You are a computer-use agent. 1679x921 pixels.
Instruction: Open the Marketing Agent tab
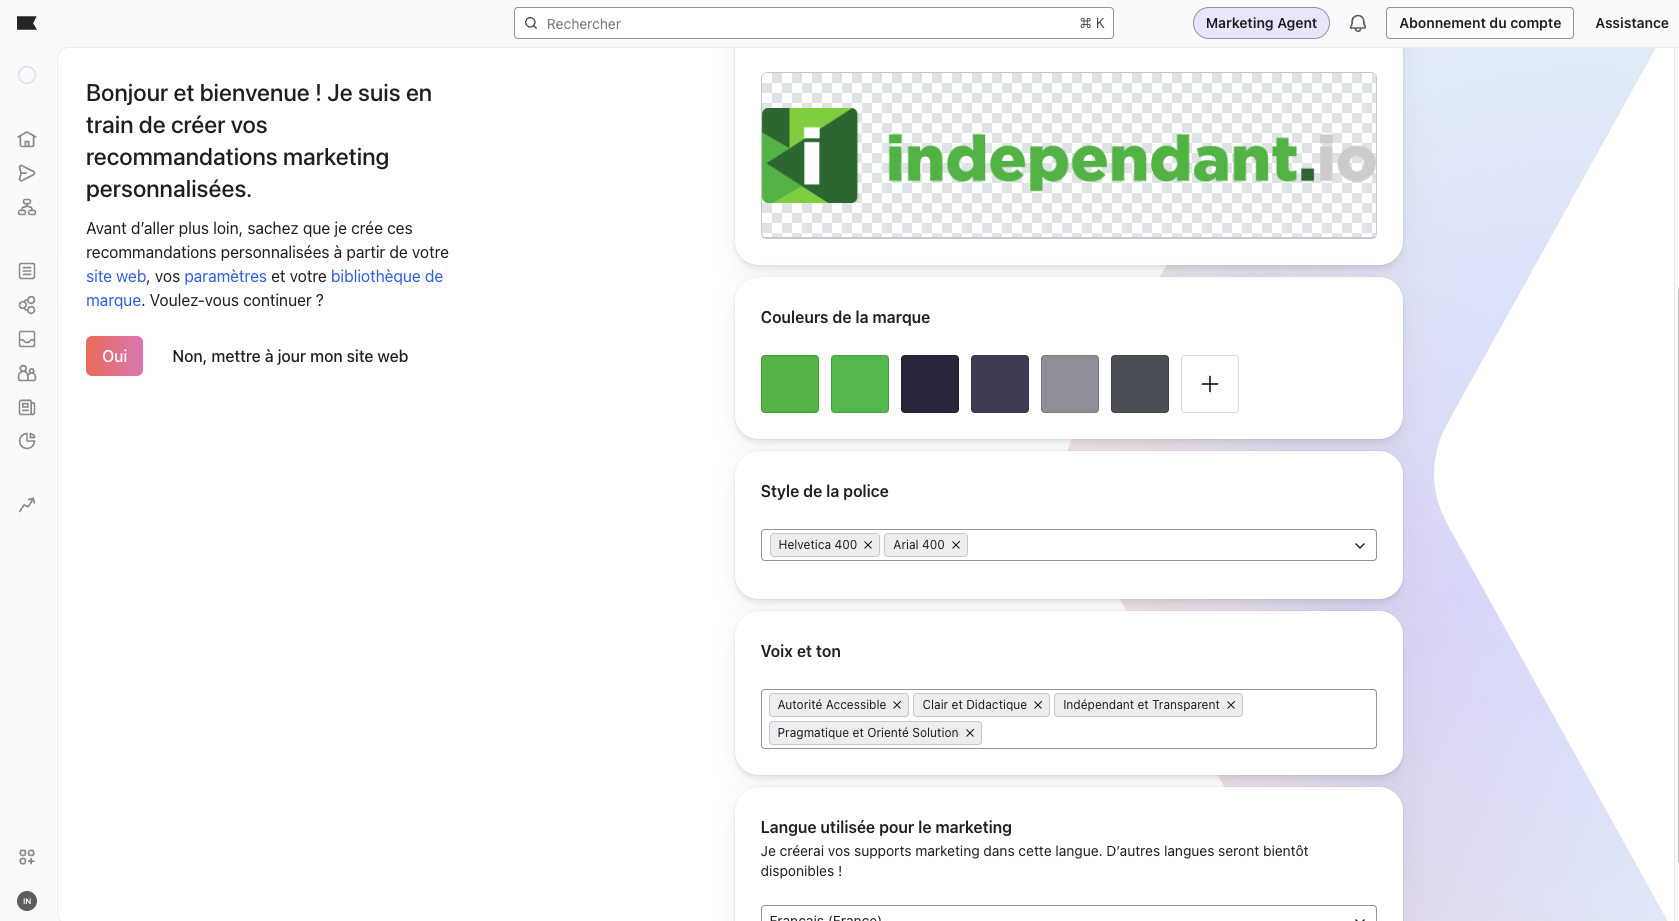click(x=1260, y=23)
